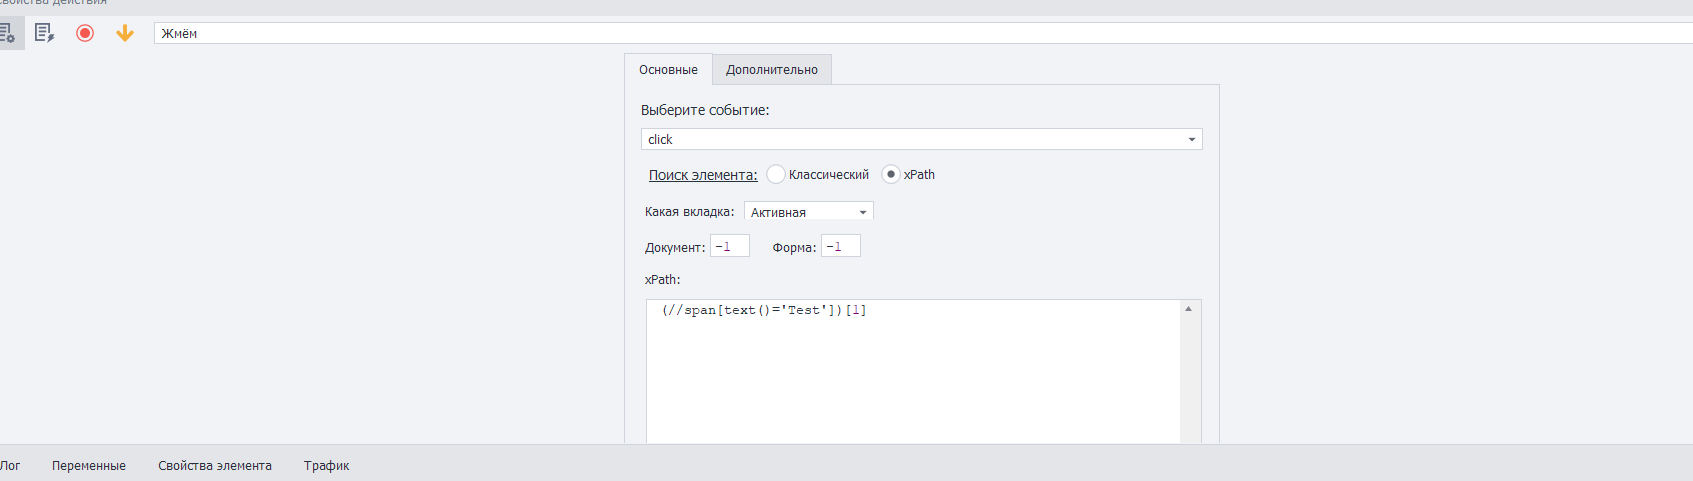Click the Документ number field
The image size is (1693, 481).
(x=729, y=247)
